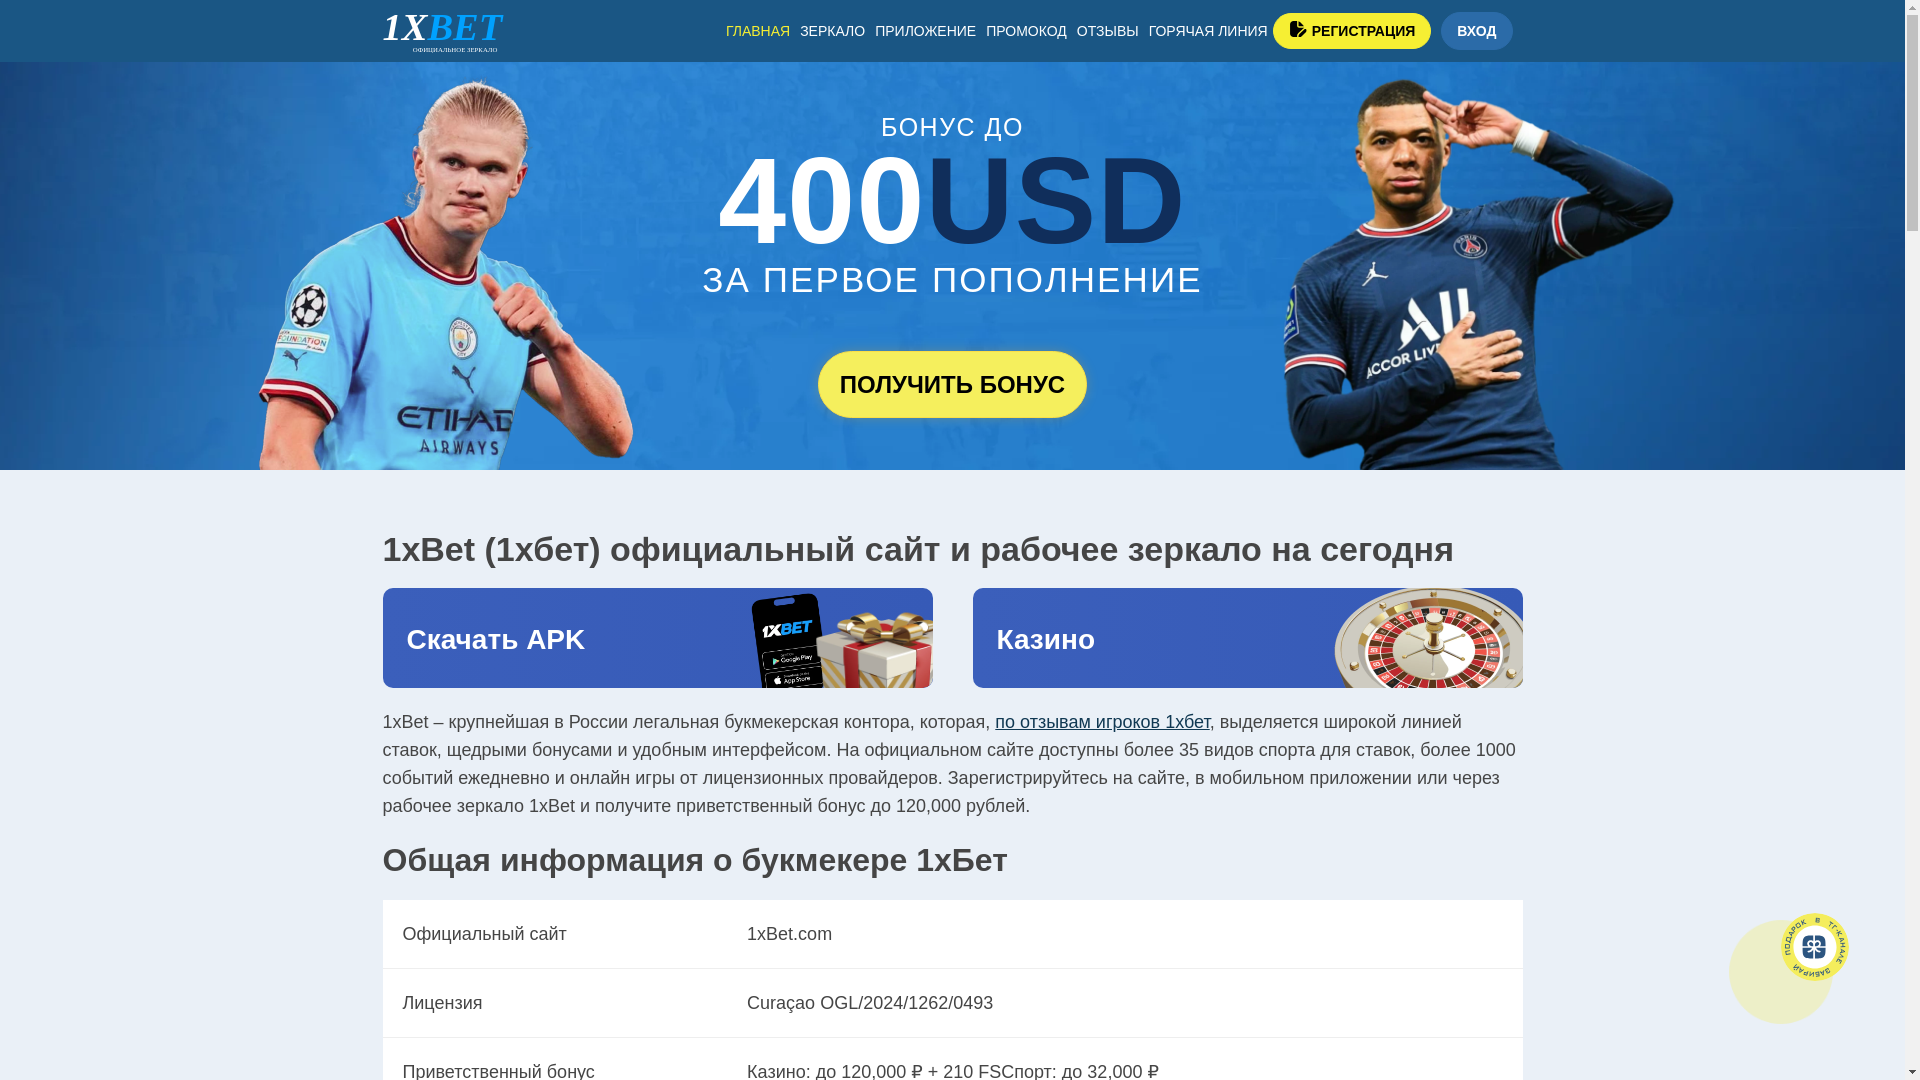Click the page vertical scrollbar
The image size is (1920, 1080).
tap(1912, 540)
